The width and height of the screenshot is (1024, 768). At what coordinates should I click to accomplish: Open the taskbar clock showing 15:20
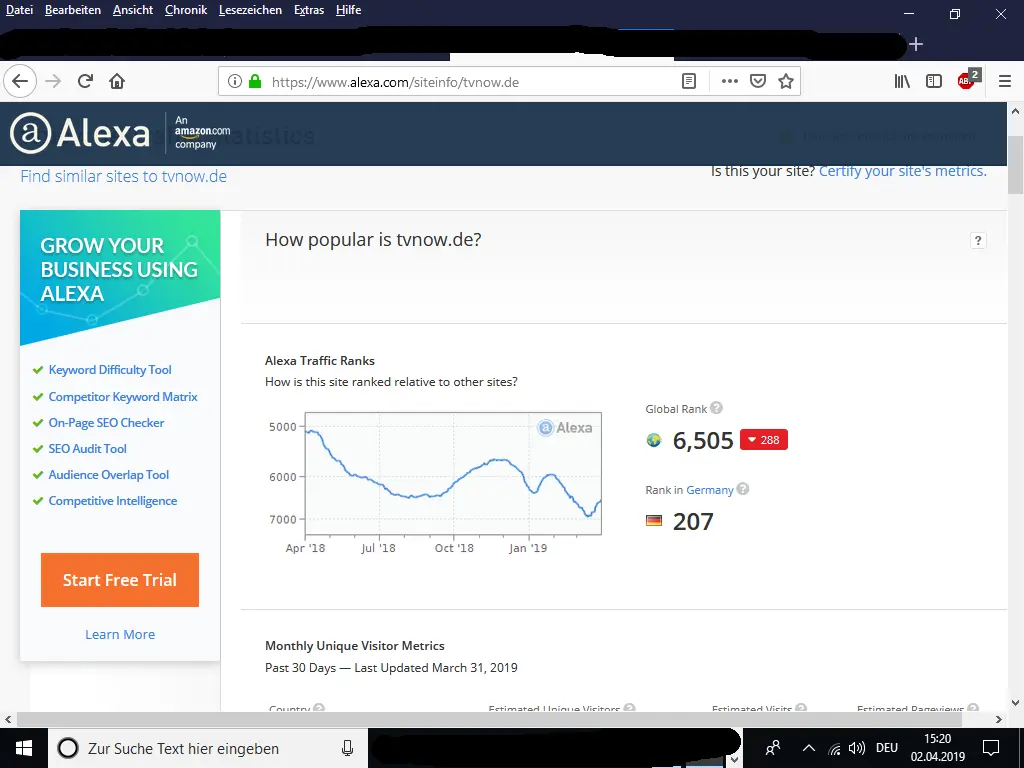click(x=938, y=748)
